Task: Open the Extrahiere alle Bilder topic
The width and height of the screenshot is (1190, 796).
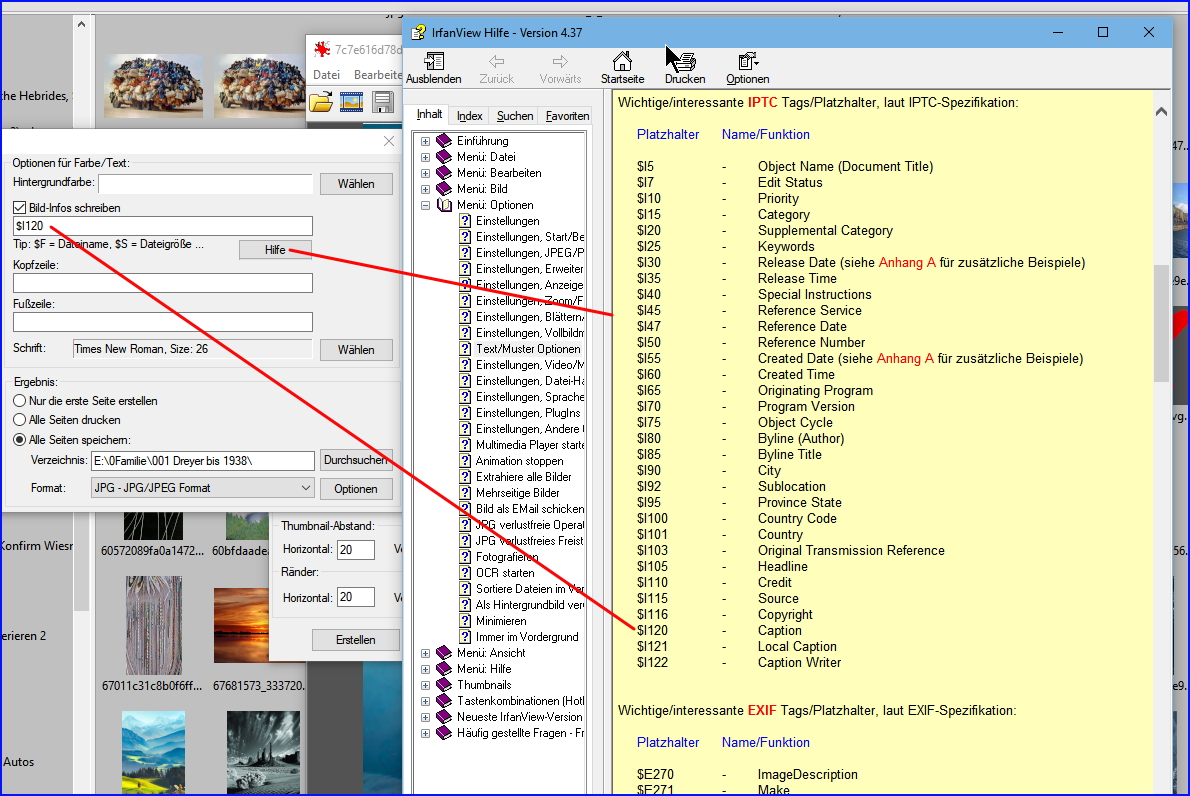Action: 524,477
